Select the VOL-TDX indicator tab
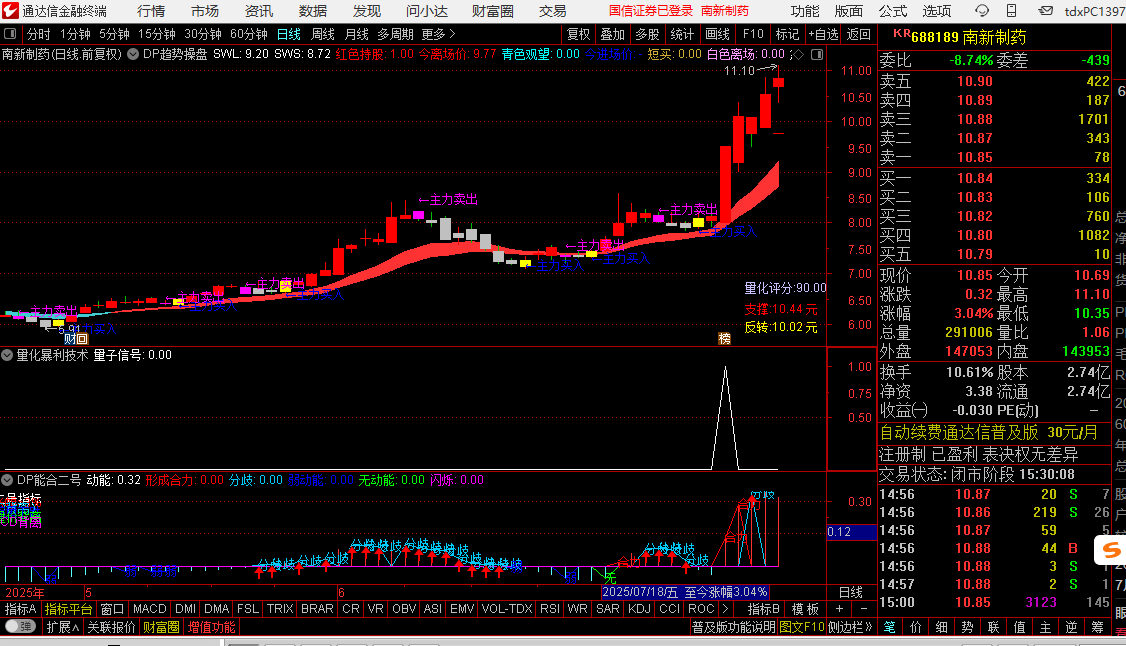Viewport: 1126px width, 646px height. [x=506, y=609]
